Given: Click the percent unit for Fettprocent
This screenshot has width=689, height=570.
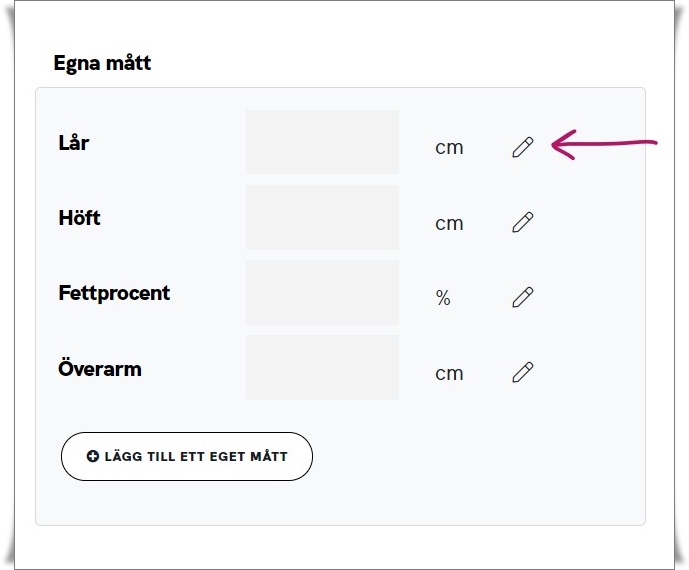Looking at the screenshot, I should [x=443, y=298].
